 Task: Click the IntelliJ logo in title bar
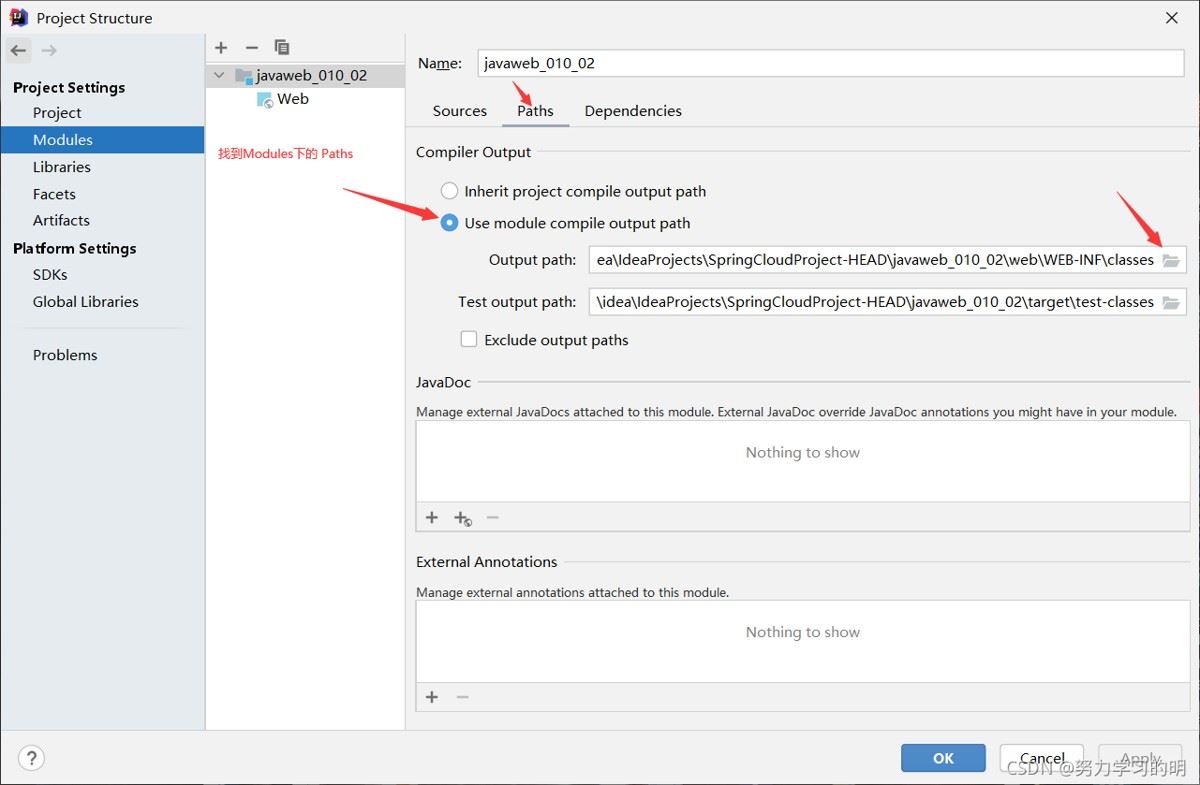18,17
